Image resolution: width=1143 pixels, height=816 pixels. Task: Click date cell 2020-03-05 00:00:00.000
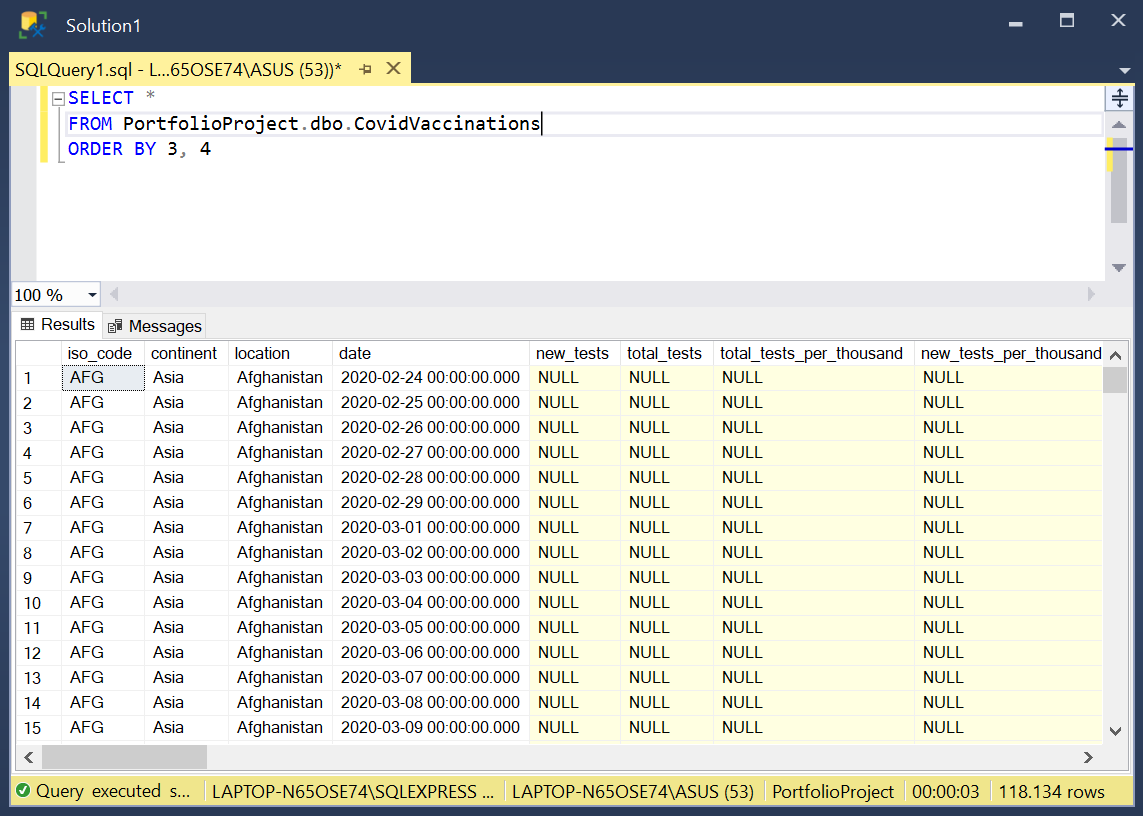[431, 628]
